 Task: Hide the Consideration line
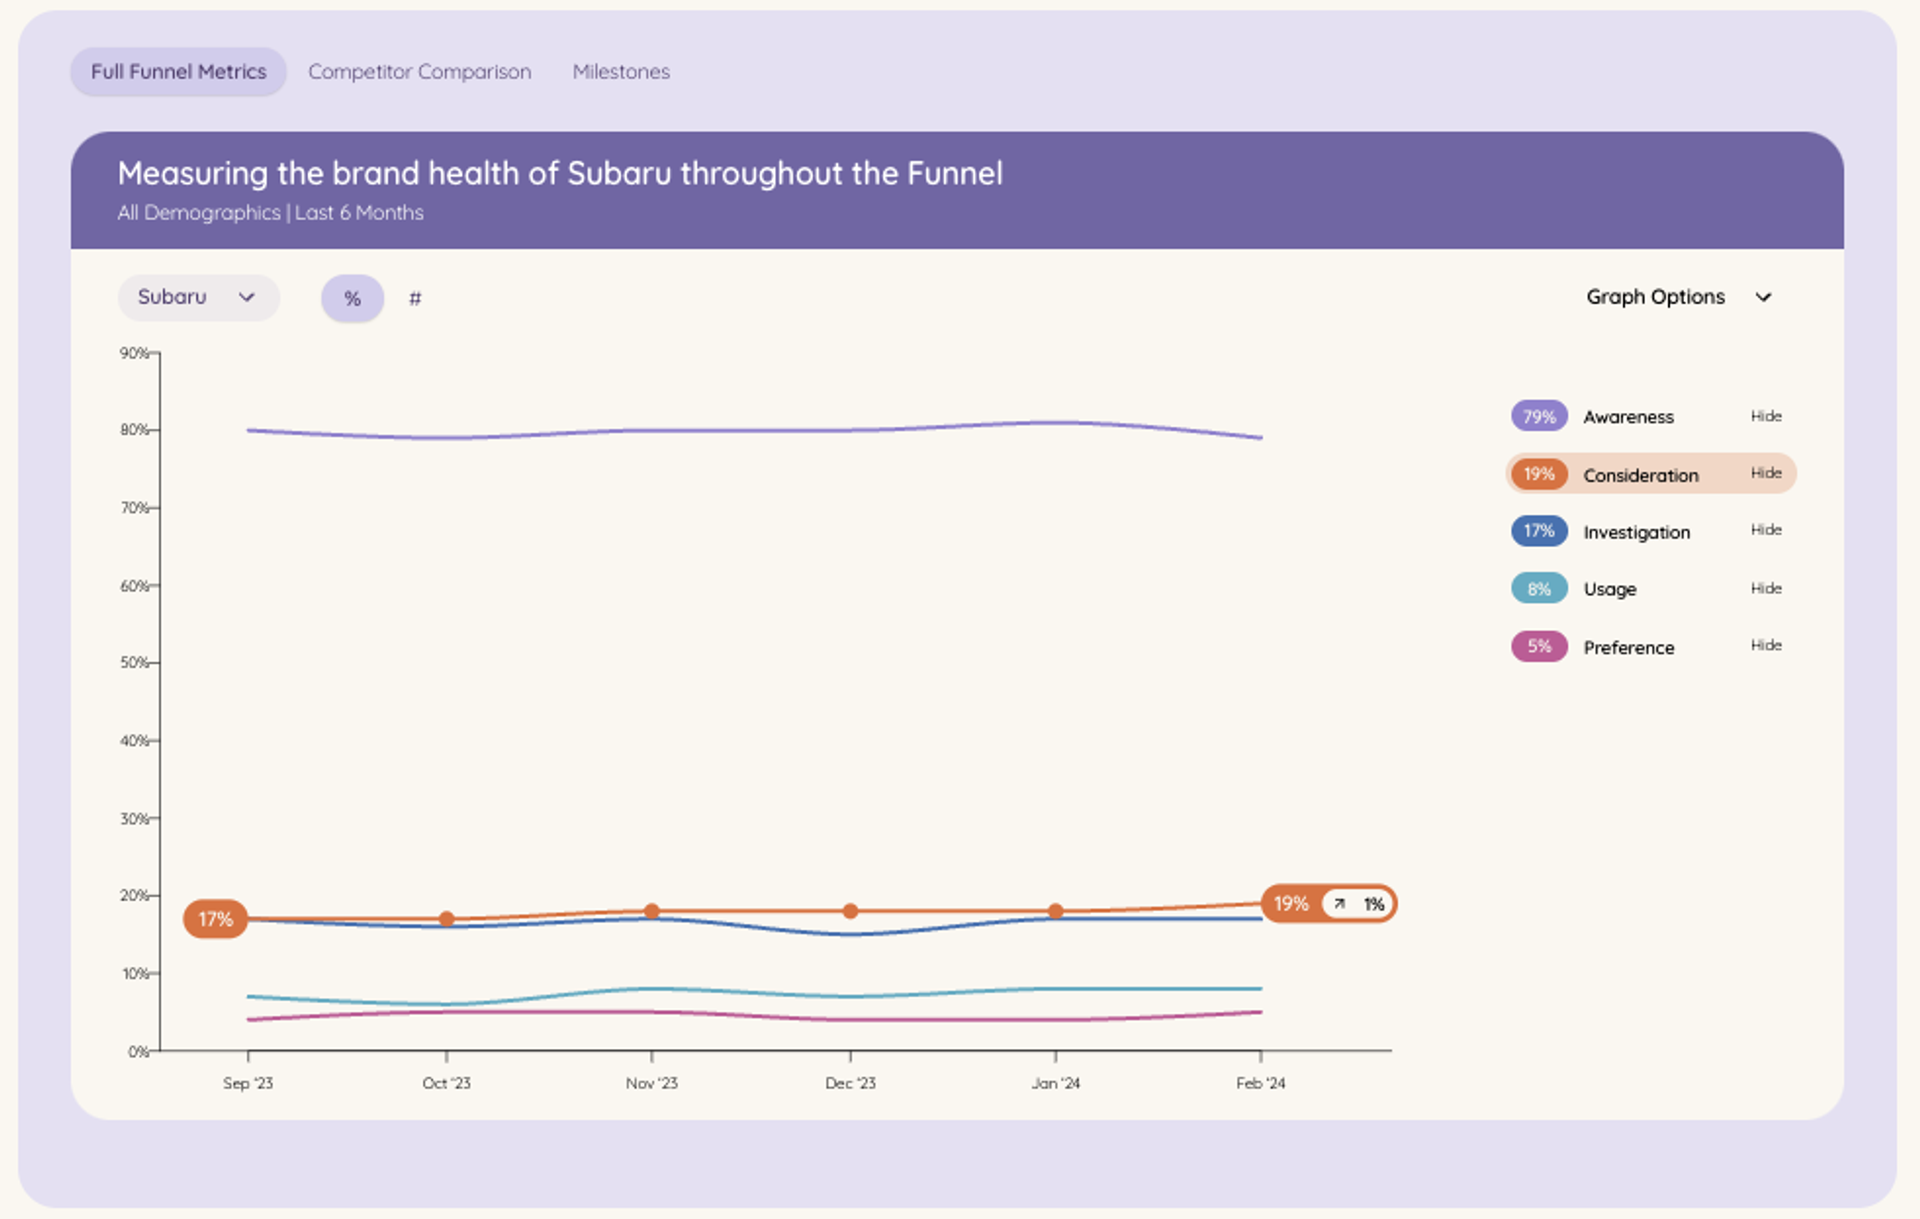tap(1766, 473)
